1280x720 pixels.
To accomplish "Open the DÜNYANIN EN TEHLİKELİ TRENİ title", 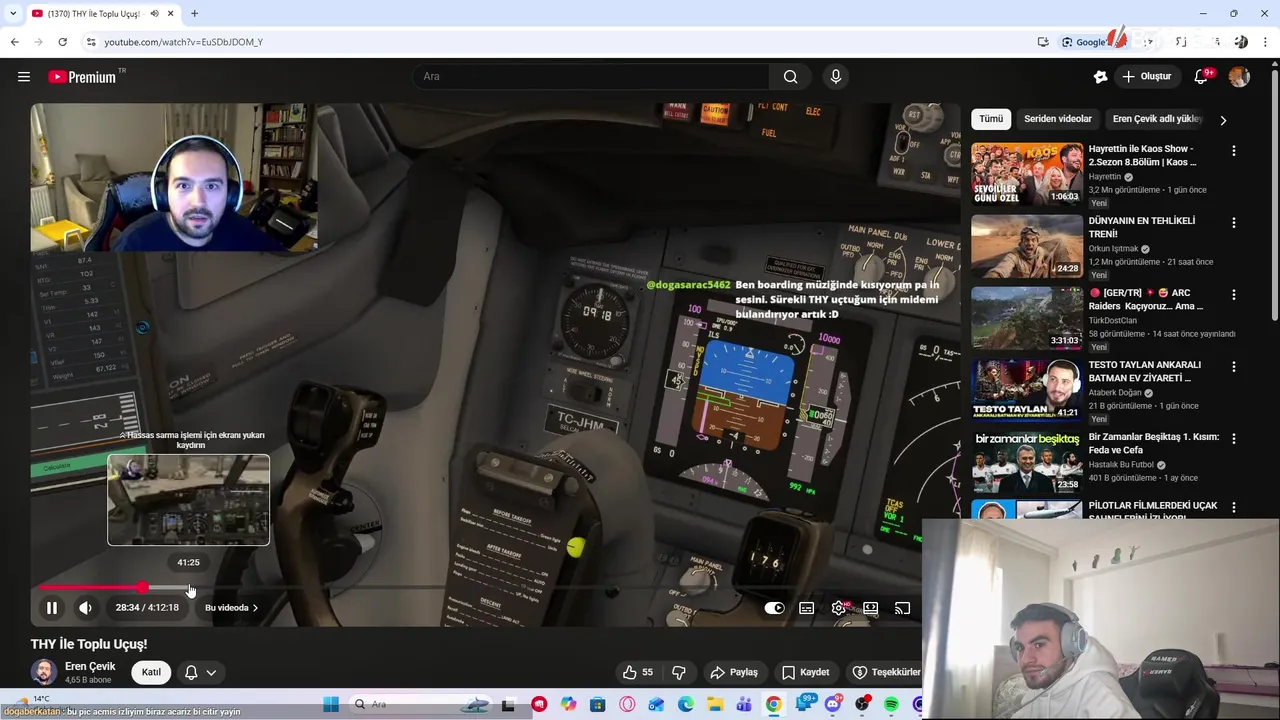I will 1141,227.
